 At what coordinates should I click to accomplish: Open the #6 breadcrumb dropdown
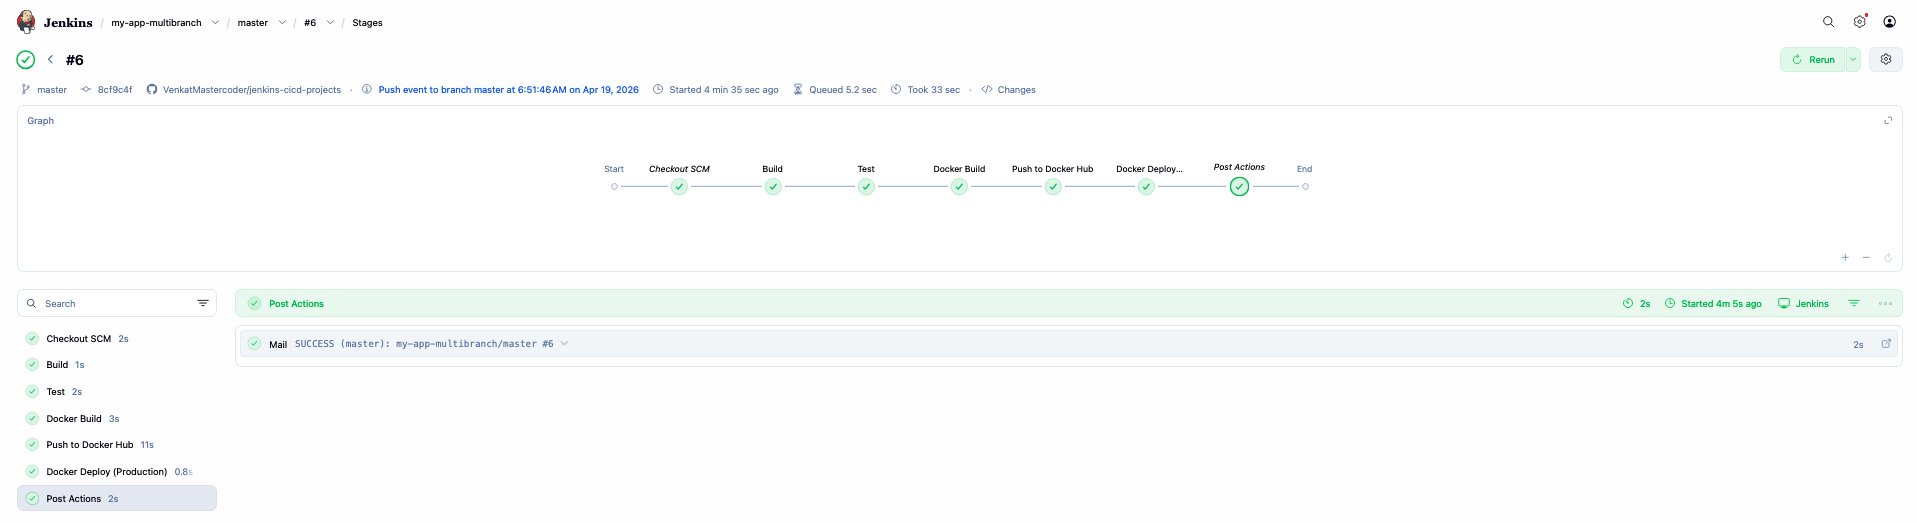point(330,22)
